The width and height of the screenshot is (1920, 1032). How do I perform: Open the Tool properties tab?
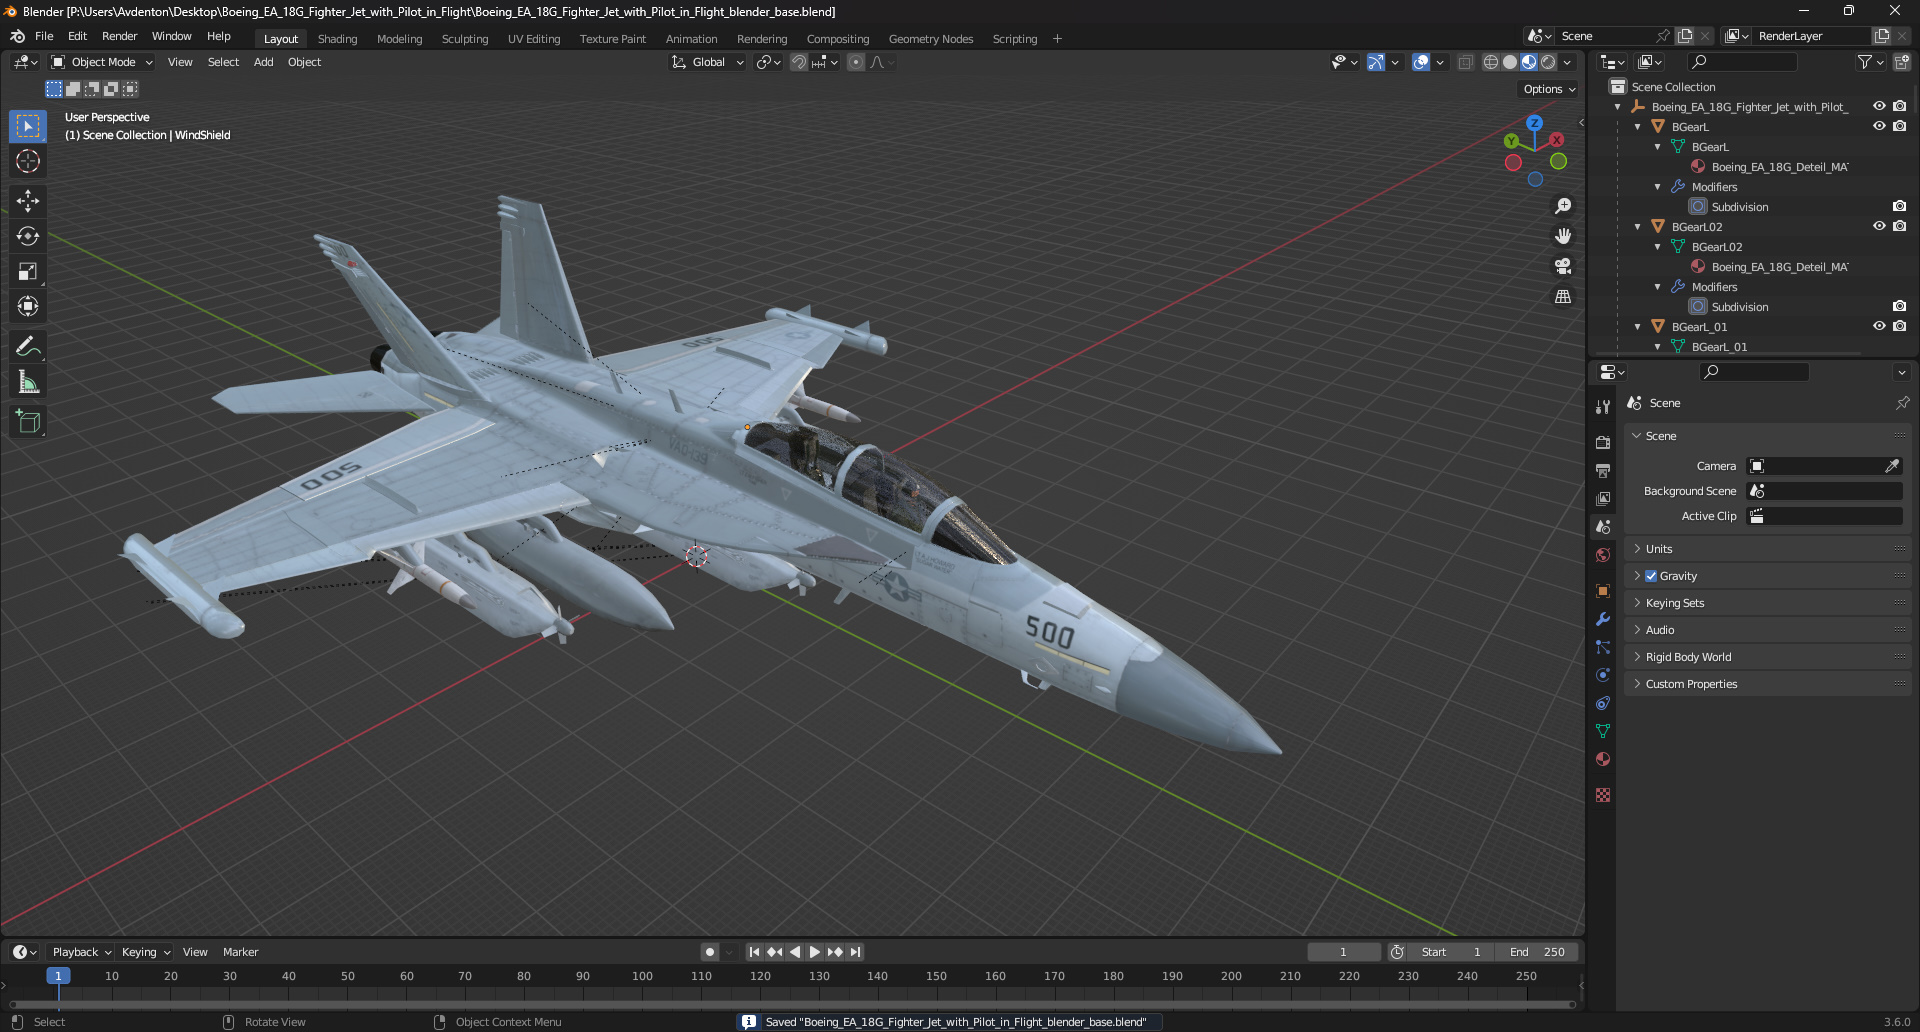[1603, 406]
